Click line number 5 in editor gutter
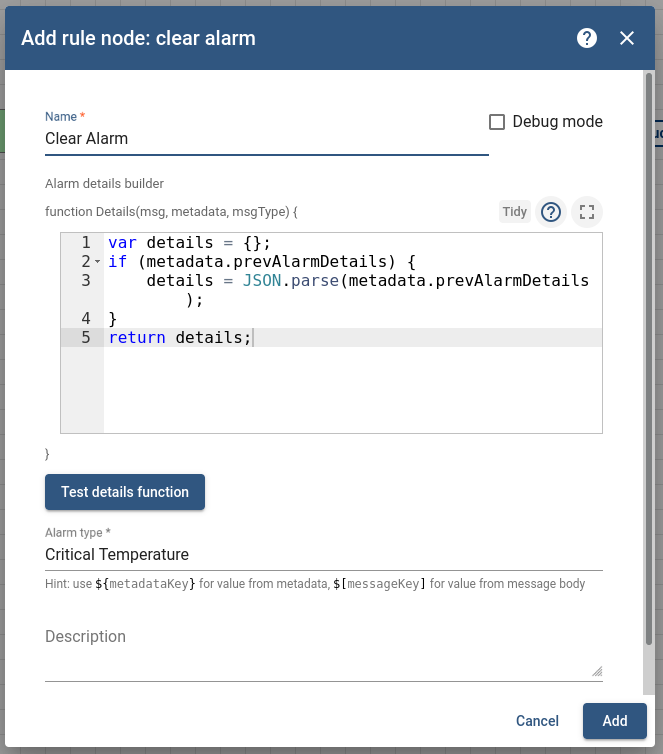663x754 pixels. 86,338
